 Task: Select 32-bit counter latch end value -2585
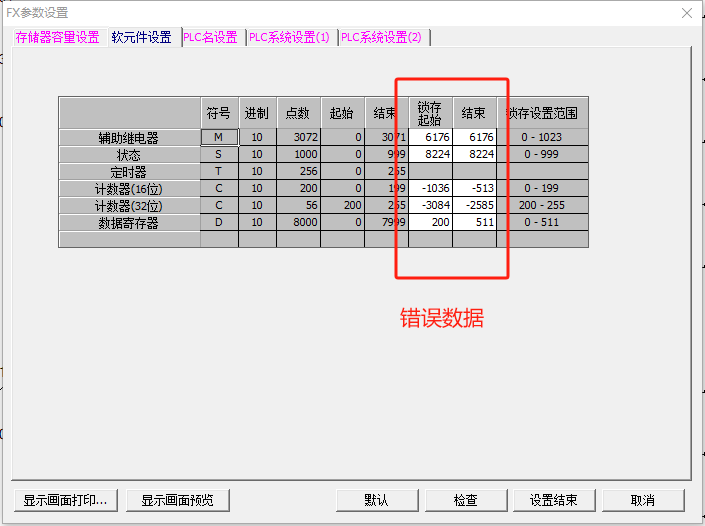pos(474,205)
